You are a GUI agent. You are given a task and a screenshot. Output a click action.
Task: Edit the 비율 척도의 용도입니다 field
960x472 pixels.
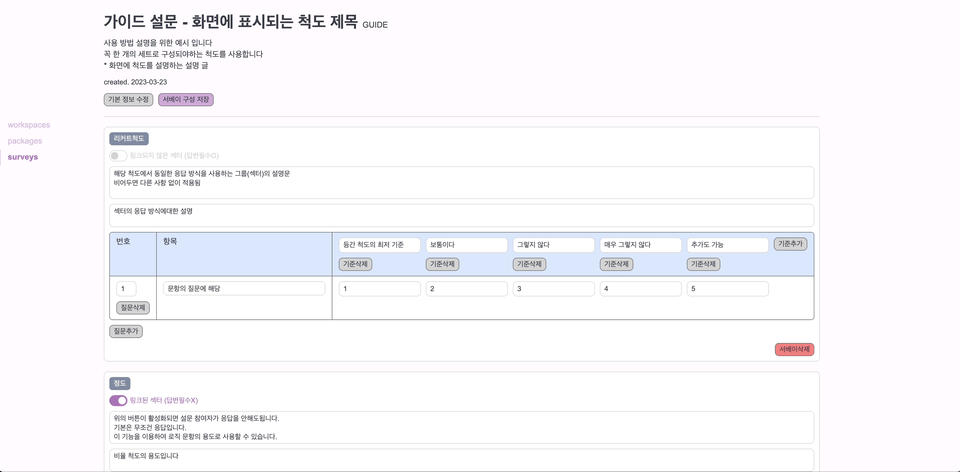[x=462, y=460]
